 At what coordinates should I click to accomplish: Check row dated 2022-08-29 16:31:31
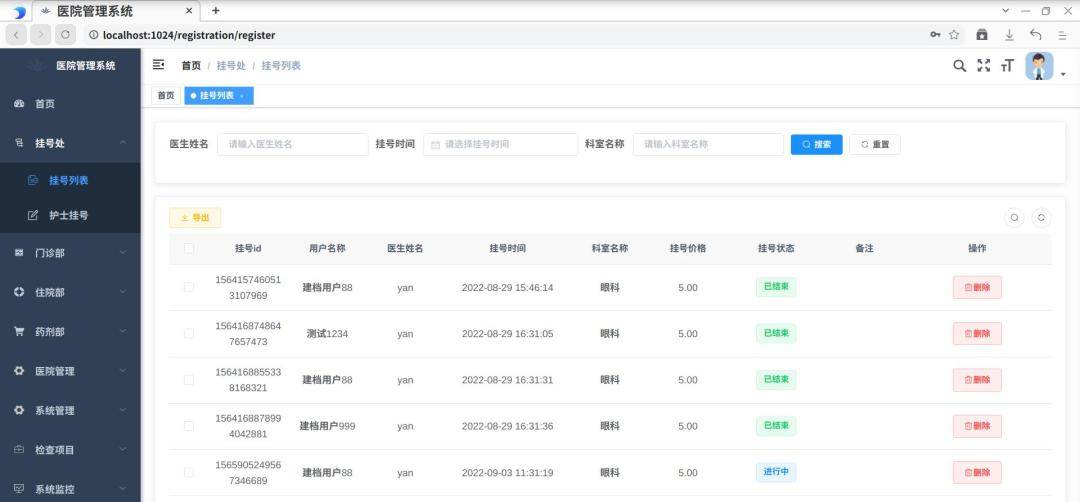click(x=189, y=379)
